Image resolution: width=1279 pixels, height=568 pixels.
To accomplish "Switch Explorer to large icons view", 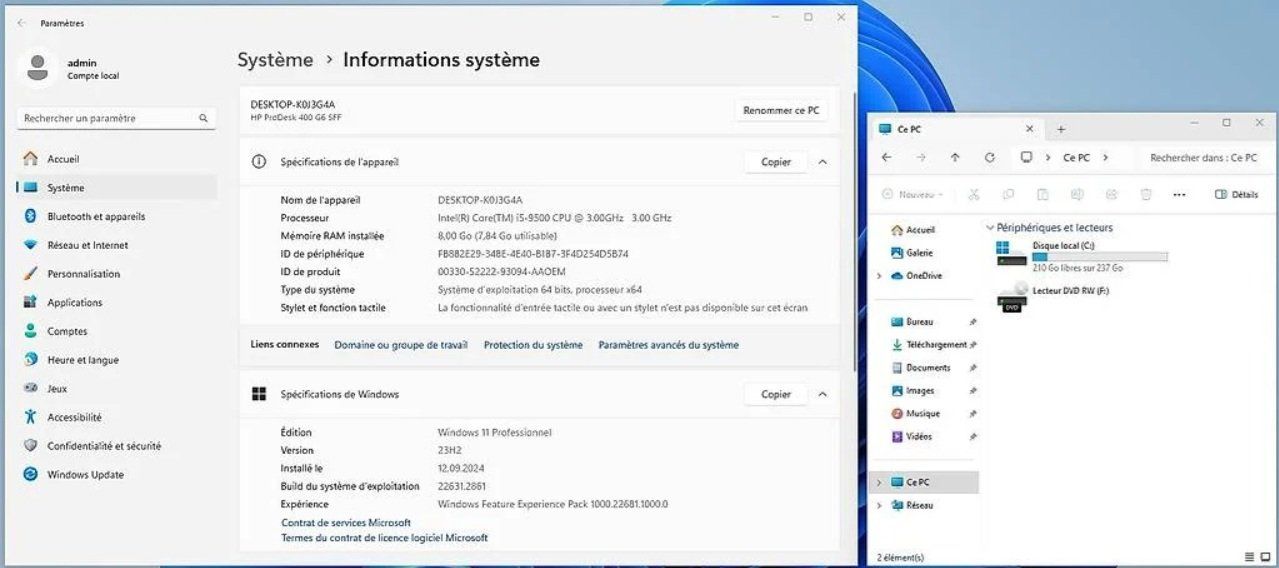I will (1265, 557).
